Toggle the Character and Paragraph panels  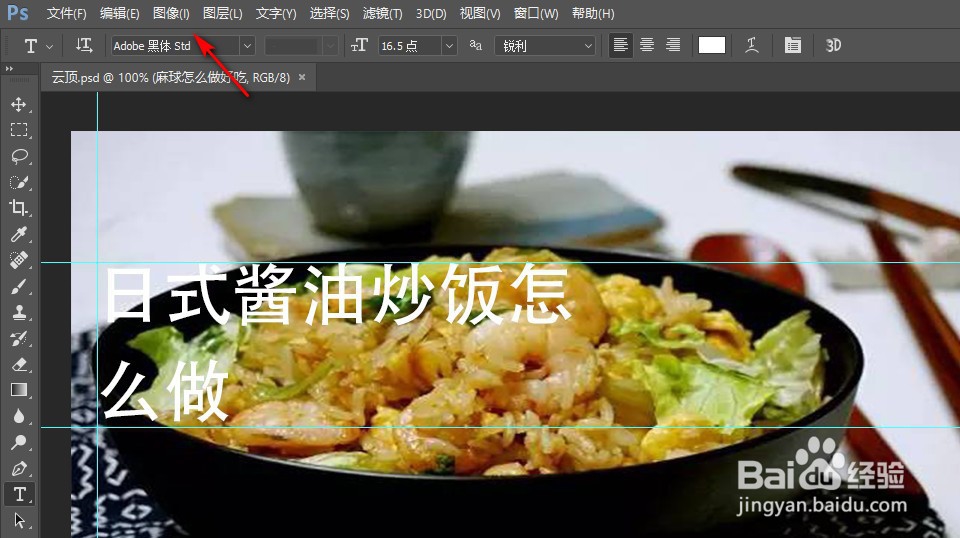click(792, 45)
